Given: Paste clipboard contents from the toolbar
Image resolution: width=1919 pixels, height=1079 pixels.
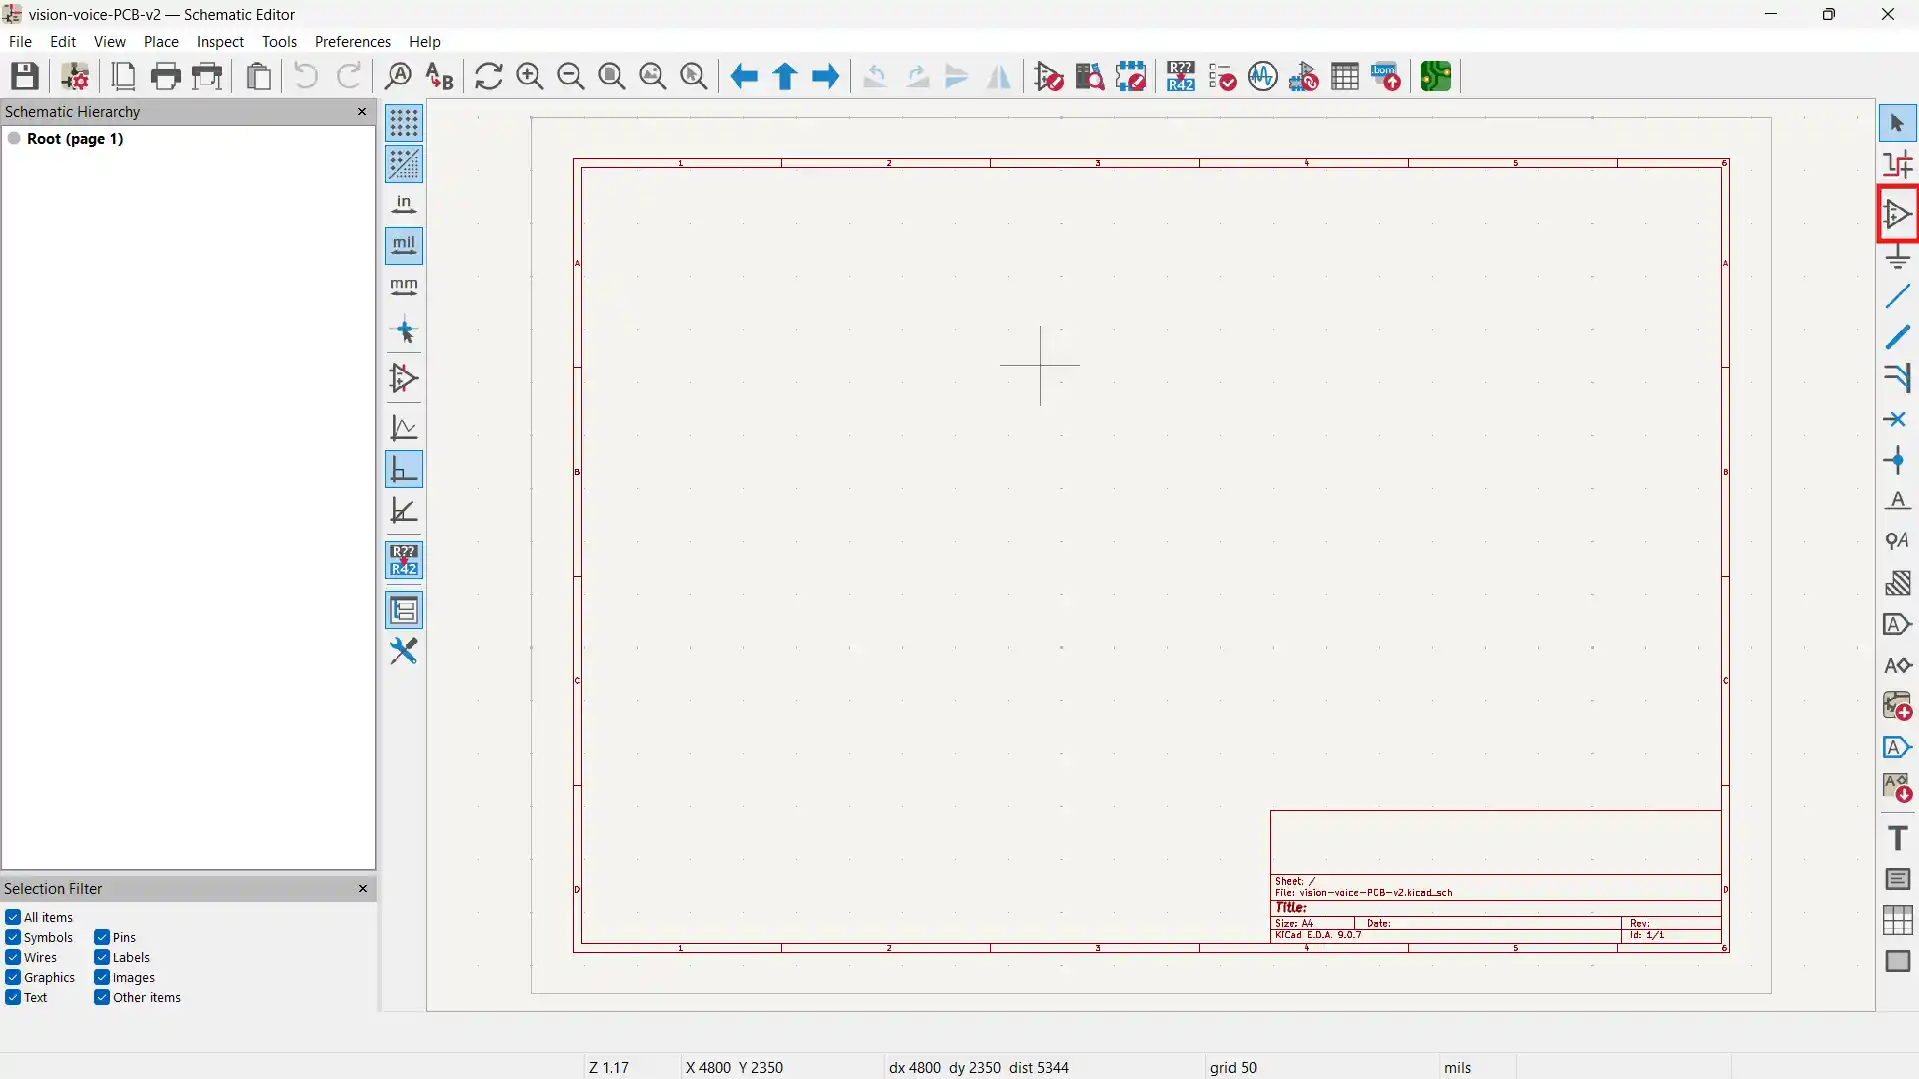Looking at the screenshot, I should coord(259,76).
